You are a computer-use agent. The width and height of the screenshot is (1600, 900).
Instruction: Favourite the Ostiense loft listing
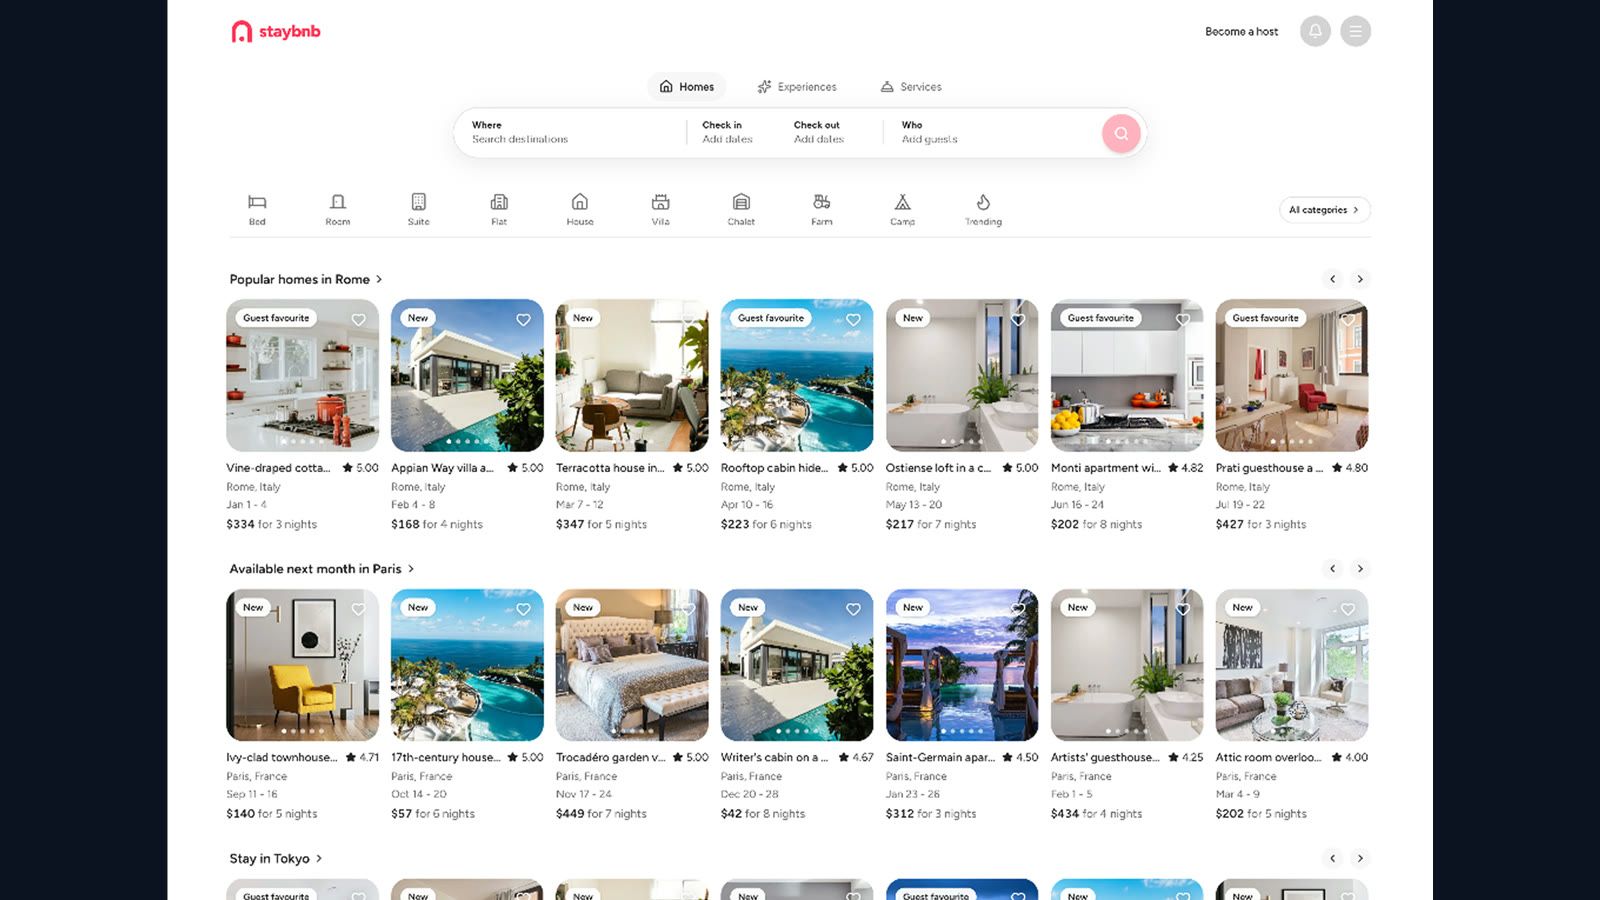[x=1018, y=320]
